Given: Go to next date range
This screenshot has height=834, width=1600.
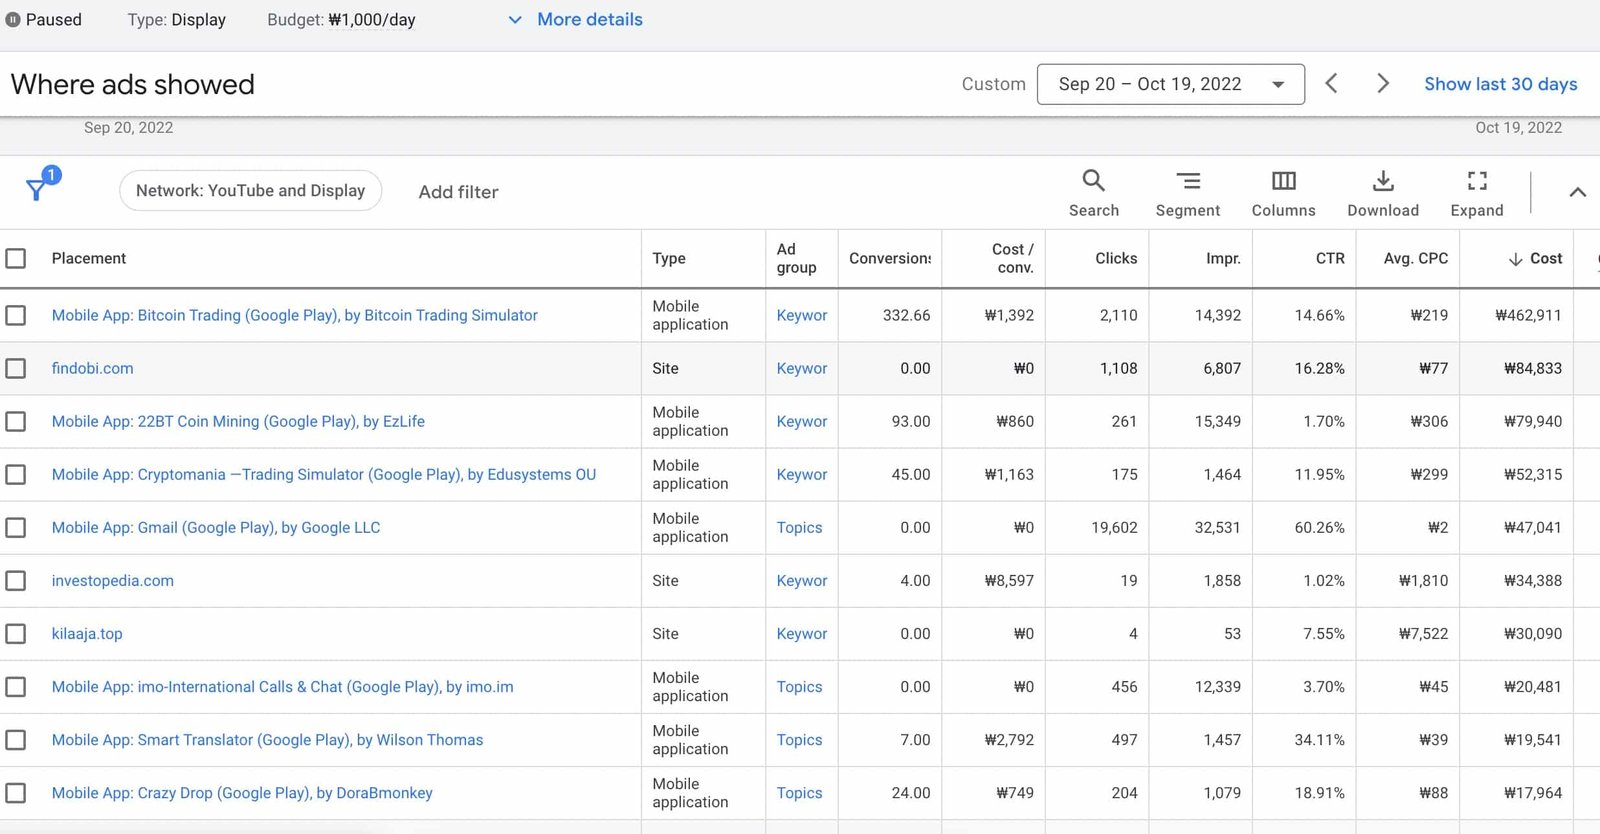Looking at the screenshot, I should click(1382, 84).
